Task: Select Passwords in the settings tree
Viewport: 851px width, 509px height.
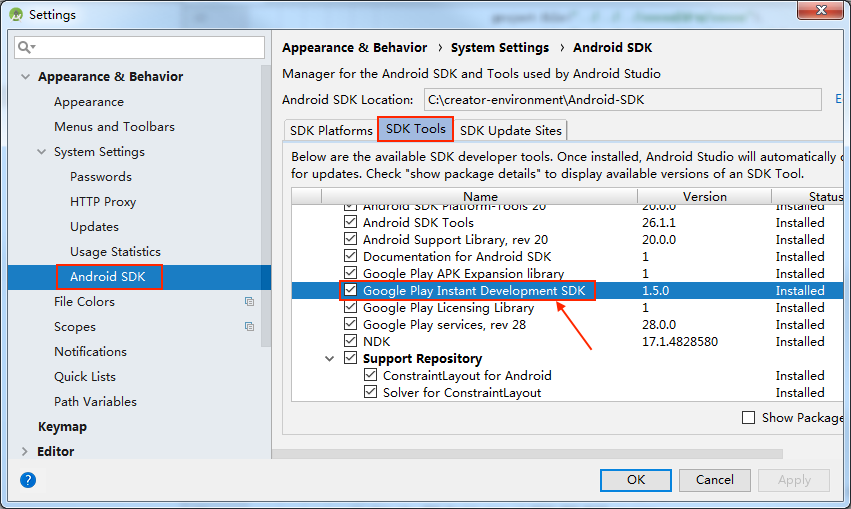Action: [101, 177]
